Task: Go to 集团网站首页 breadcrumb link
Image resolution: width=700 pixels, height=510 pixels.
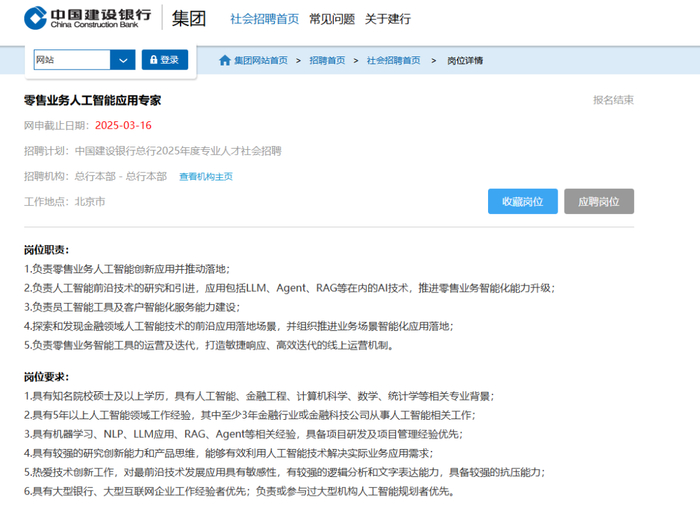Action: [261, 60]
